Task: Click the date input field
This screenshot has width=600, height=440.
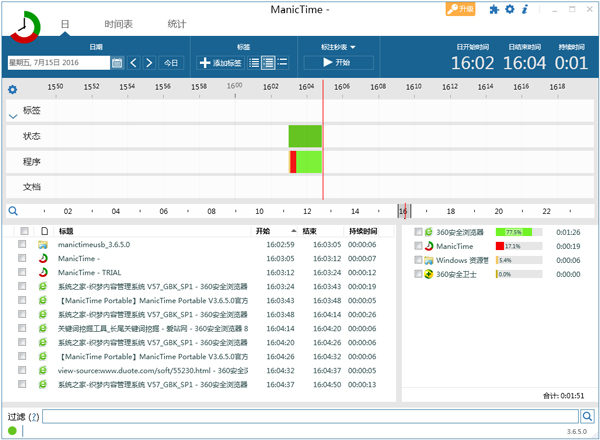Action: coord(59,63)
